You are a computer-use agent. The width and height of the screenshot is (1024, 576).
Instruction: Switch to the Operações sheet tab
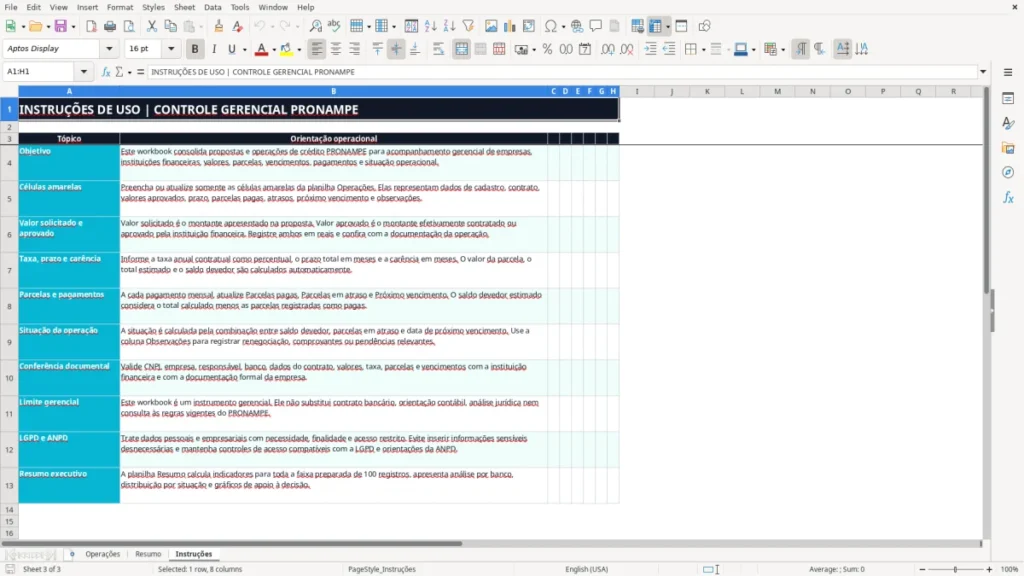(103, 554)
